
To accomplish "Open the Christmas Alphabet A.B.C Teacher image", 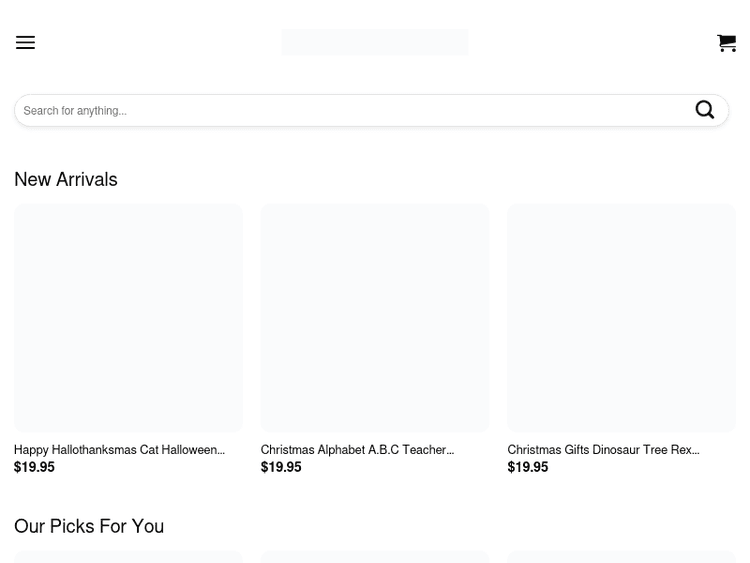I will click(374, 317).
